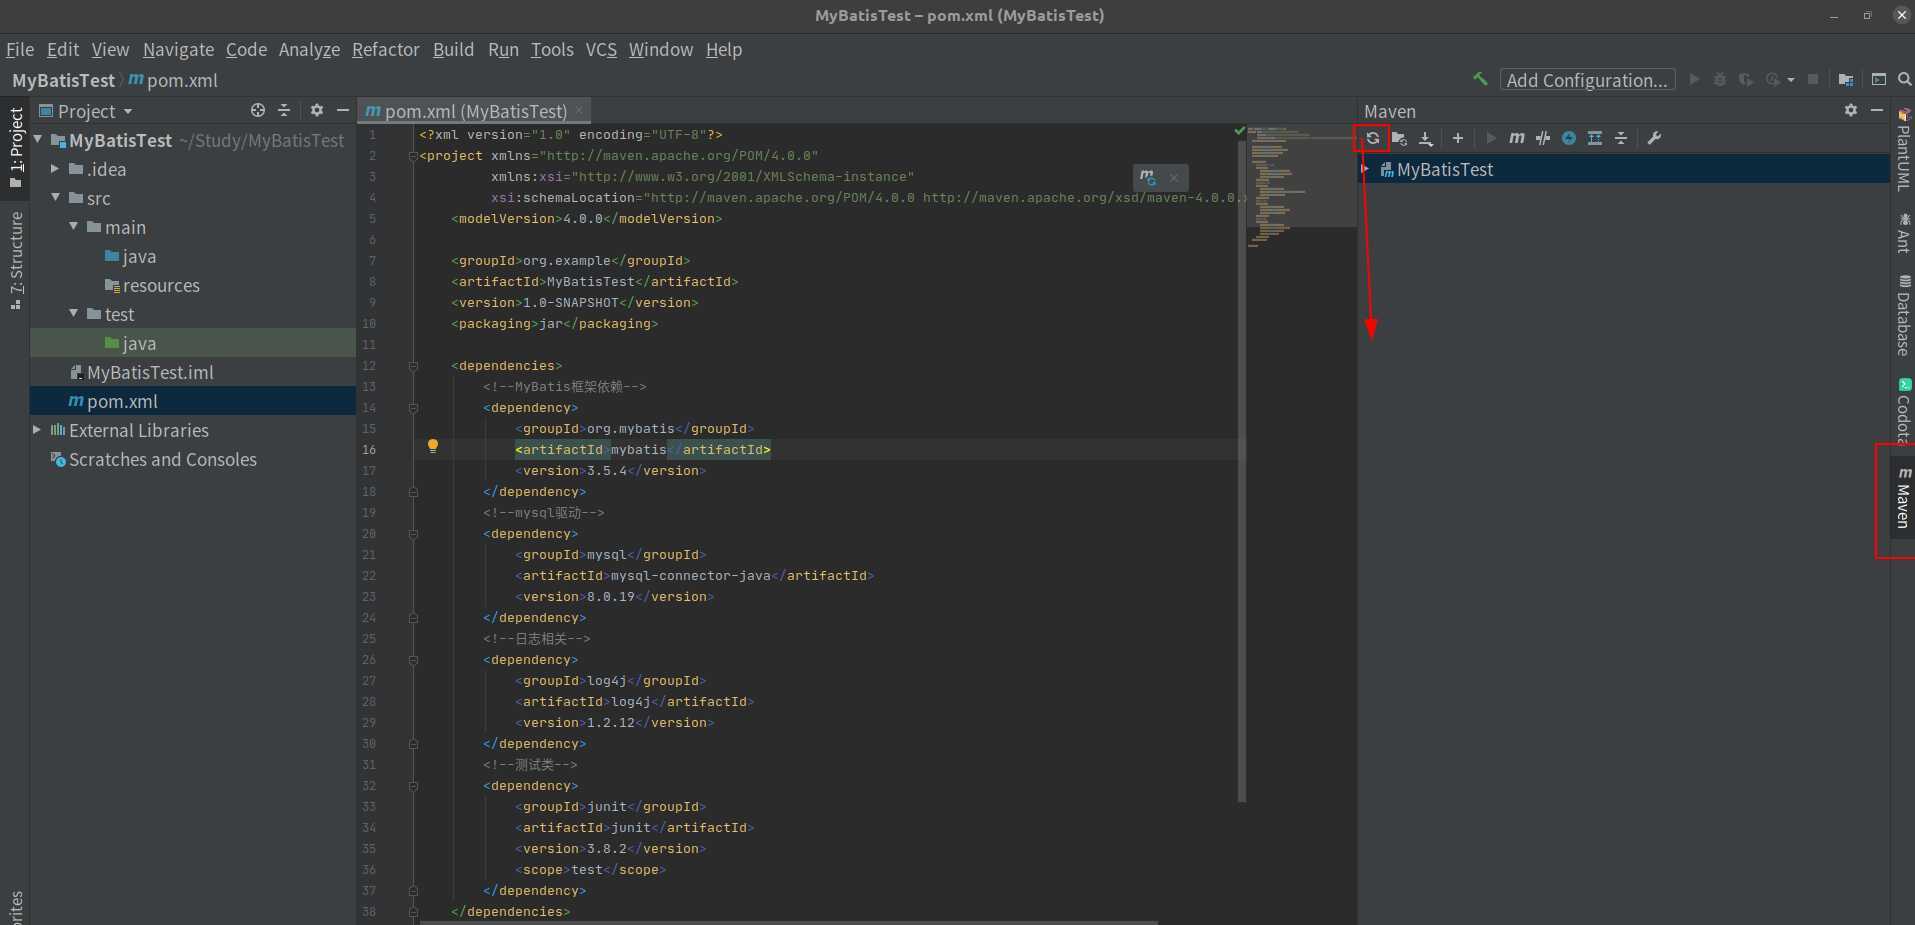Click Locate/Select Opened File target icon
This screenshot has height=925, width=1915.
point(258,110)
